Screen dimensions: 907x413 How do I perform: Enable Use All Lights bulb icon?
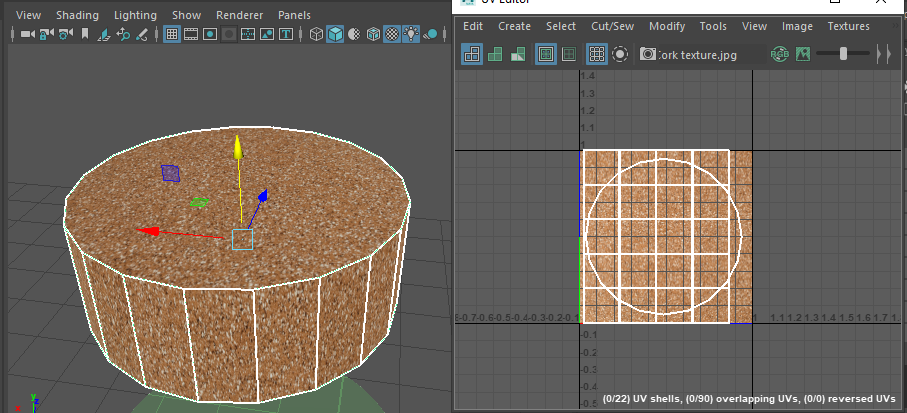(410, 34)
